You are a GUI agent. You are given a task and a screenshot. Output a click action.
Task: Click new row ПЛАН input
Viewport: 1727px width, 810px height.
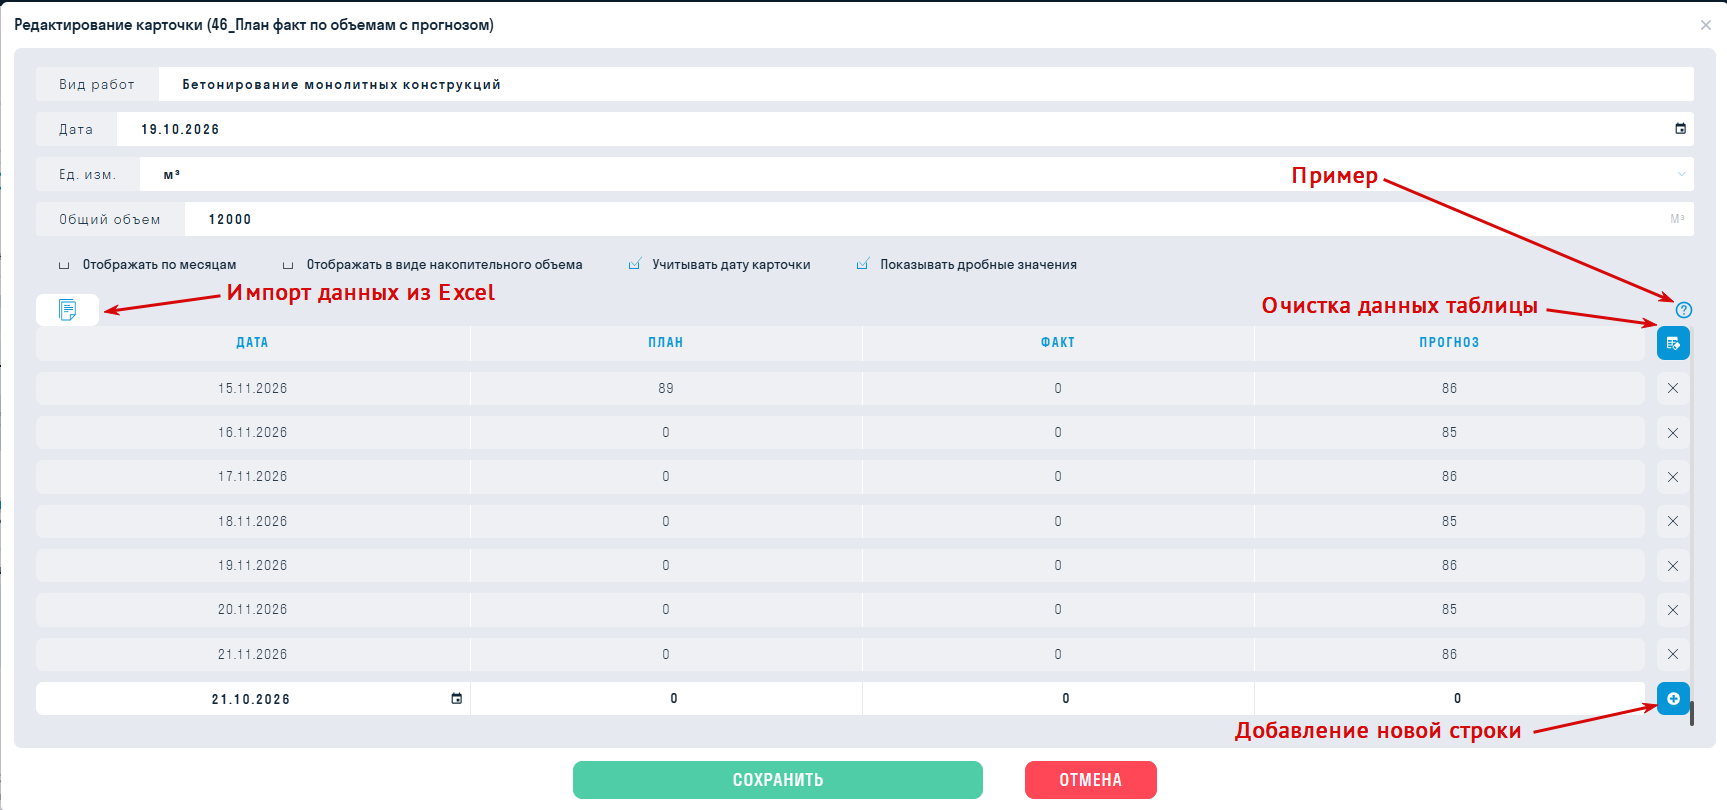666,698
